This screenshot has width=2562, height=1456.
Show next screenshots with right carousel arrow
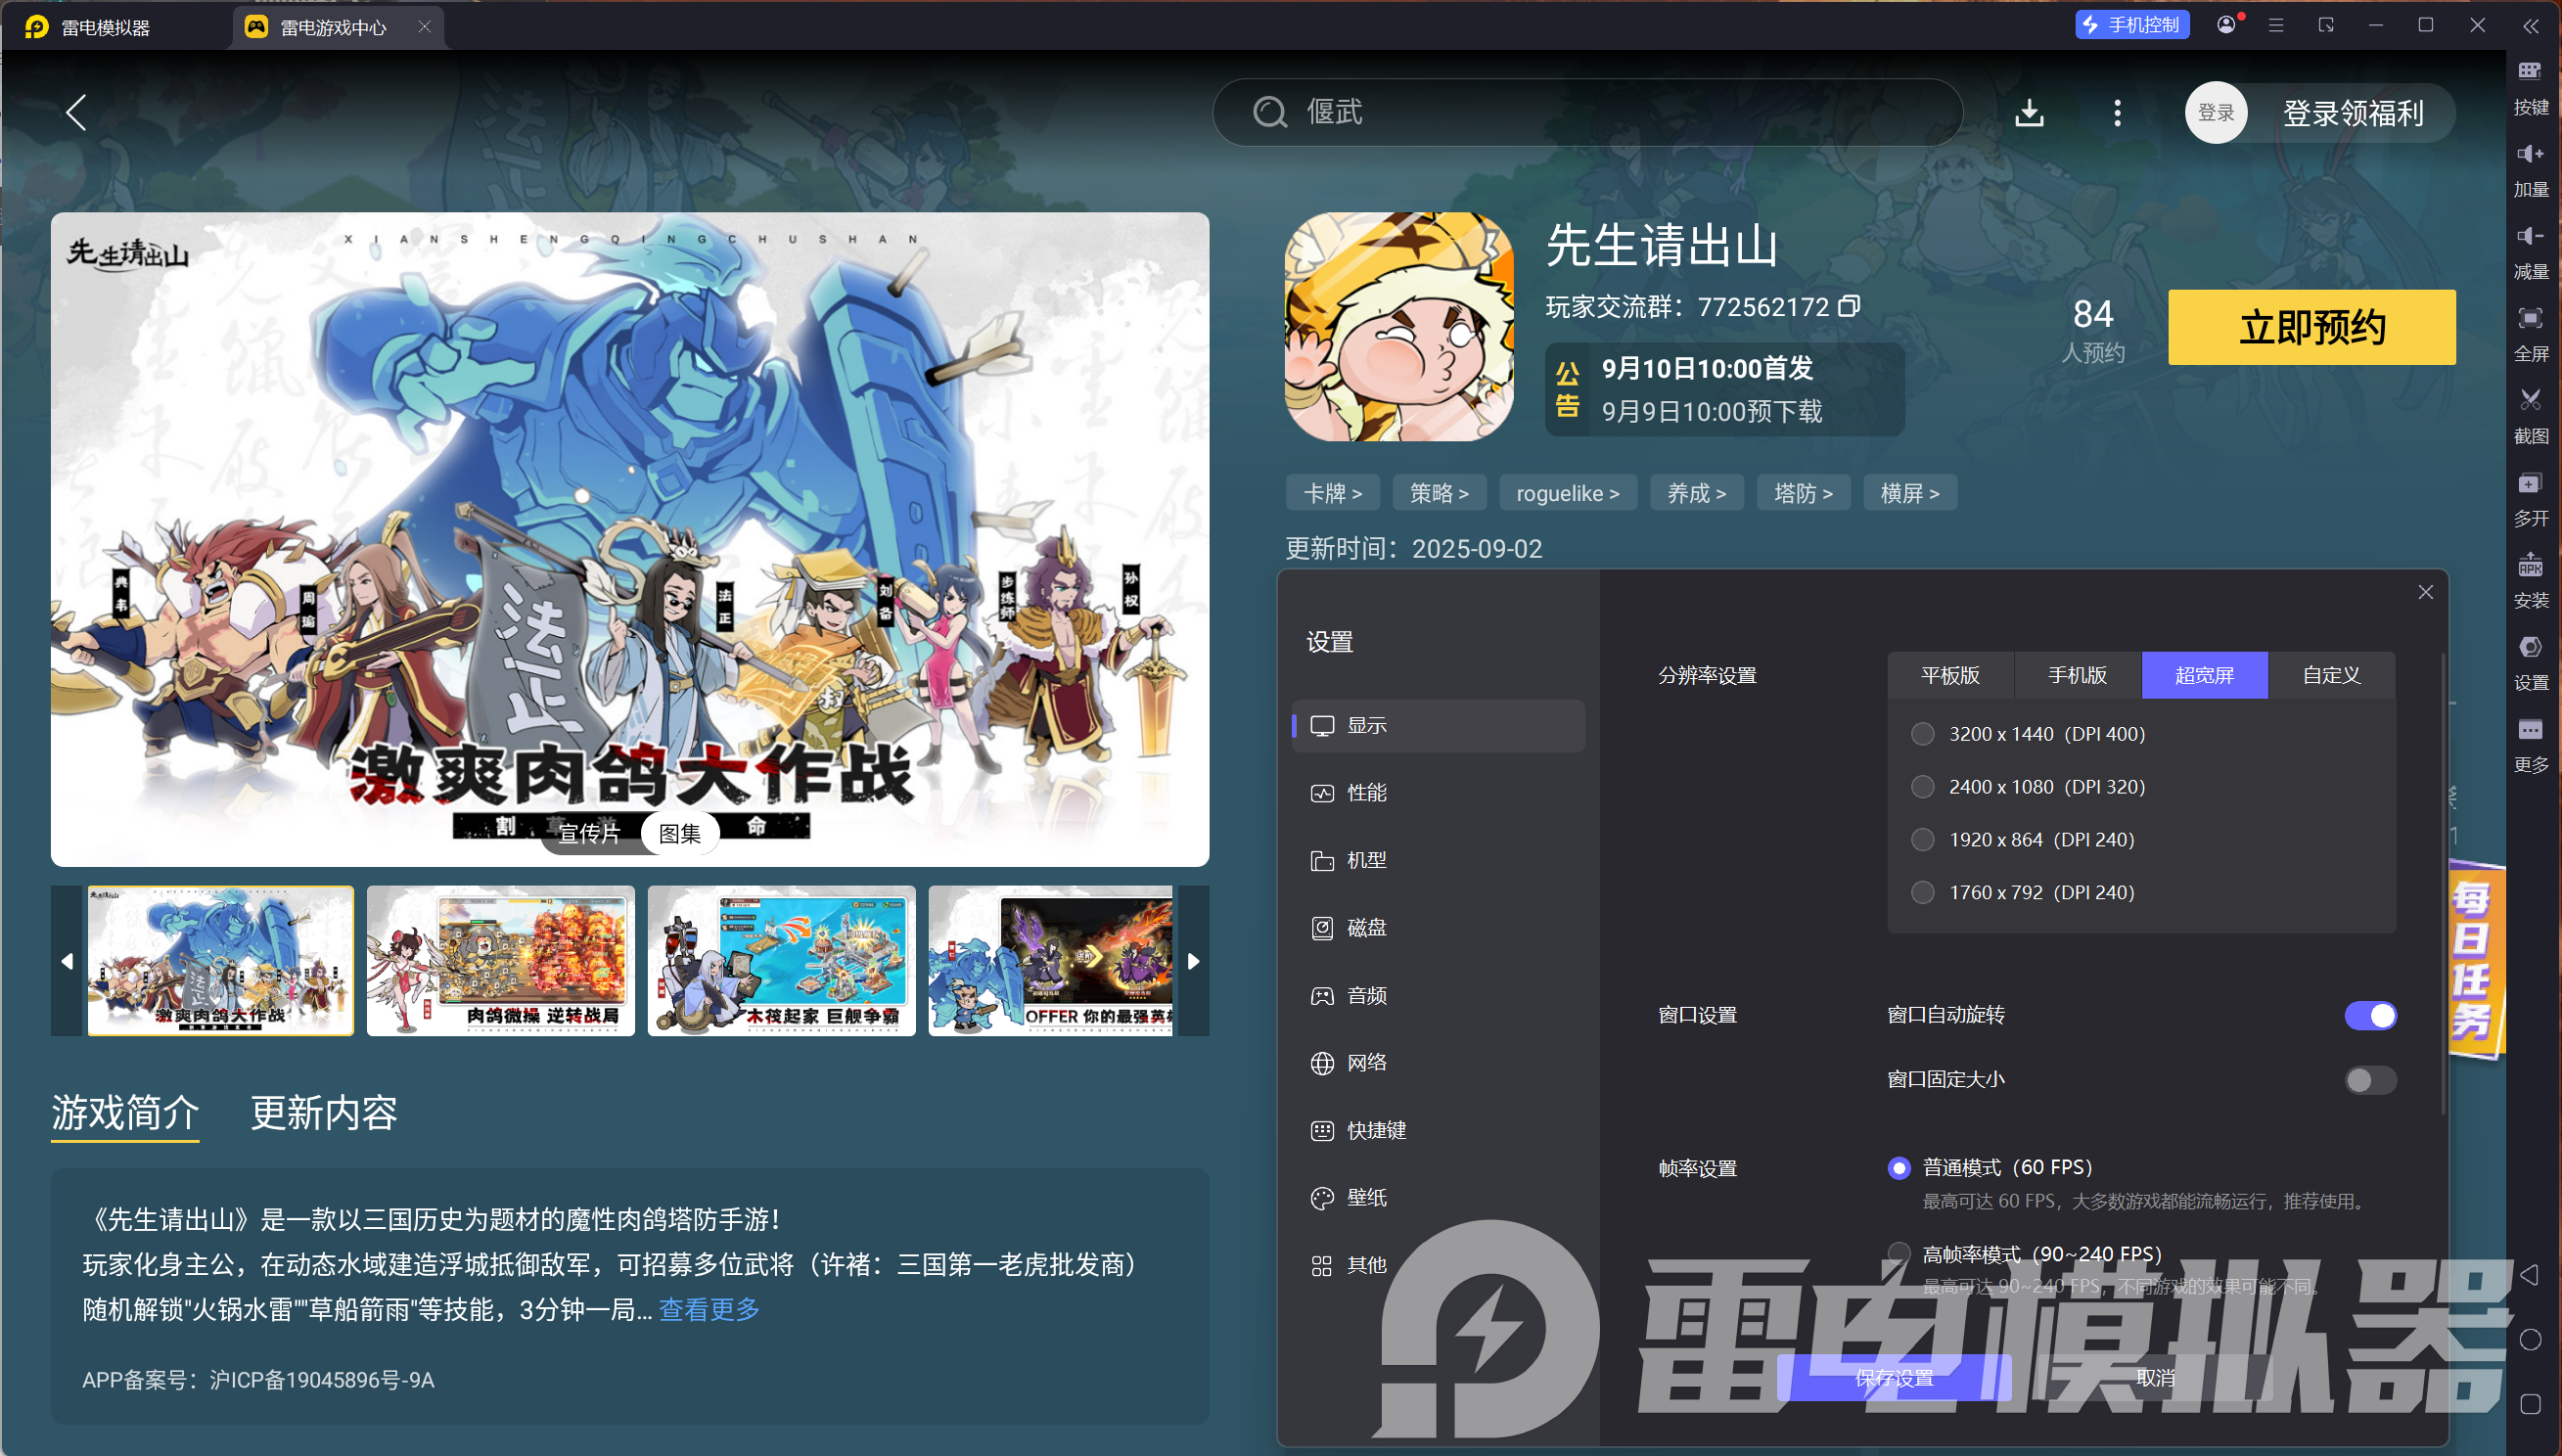[1192, 961]
